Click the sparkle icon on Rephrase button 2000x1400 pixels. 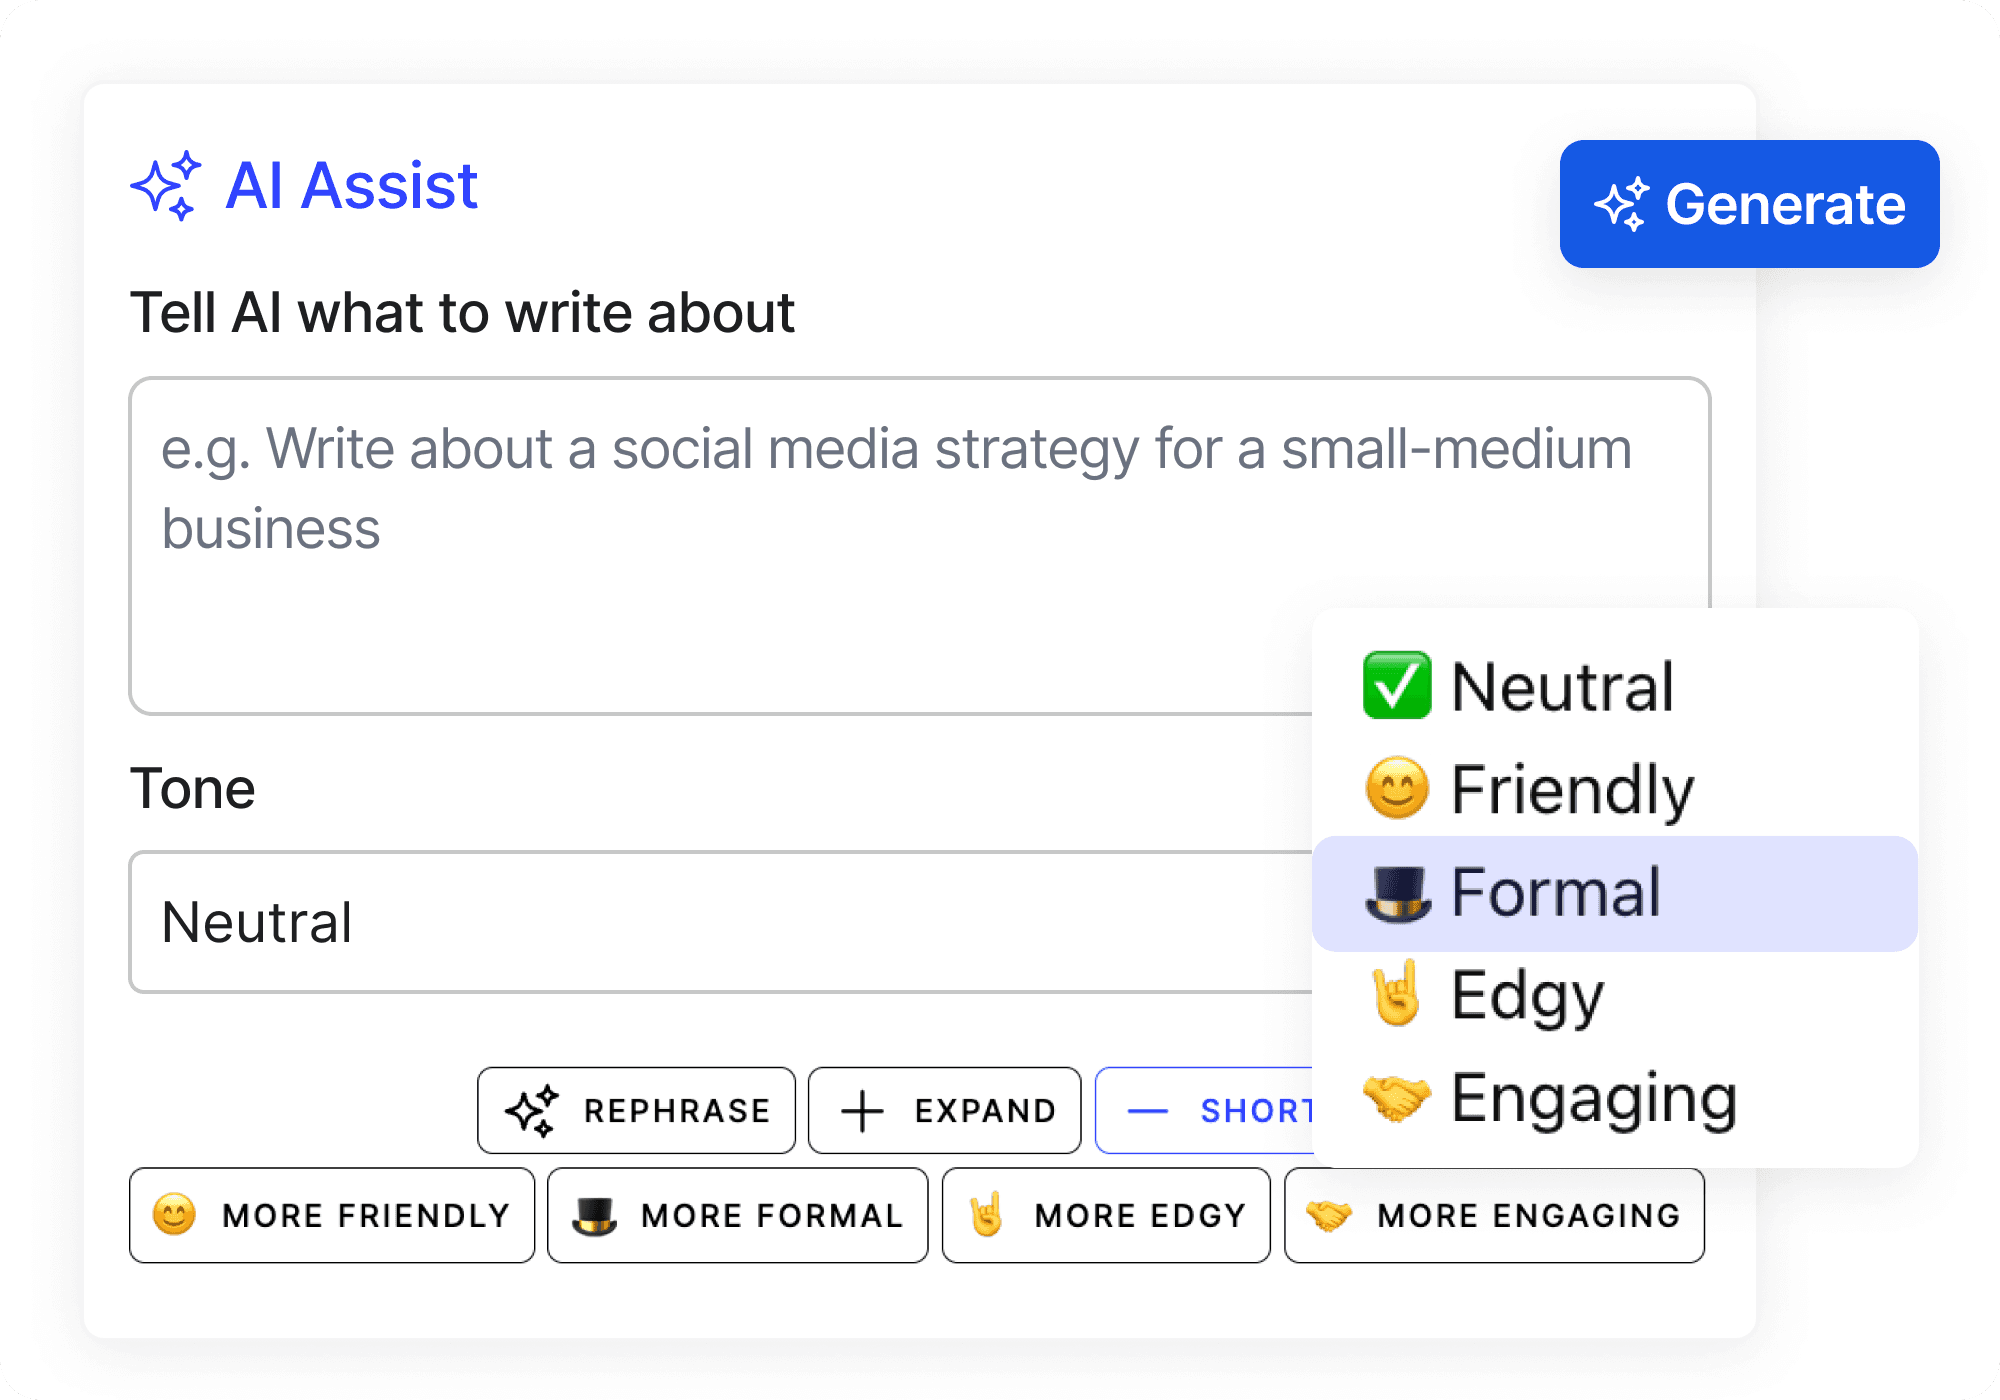click(x=531, y=1110)
